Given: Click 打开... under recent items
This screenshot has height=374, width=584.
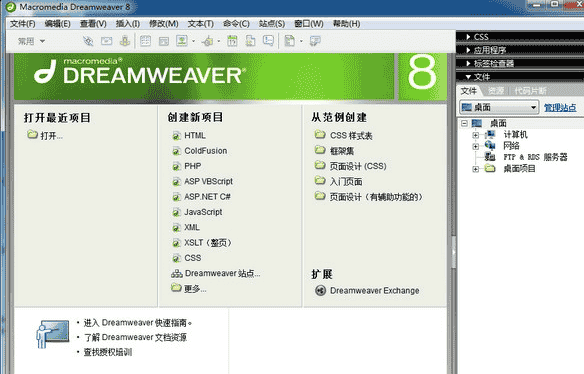Looking at the screenshot, I should point(51,136).
